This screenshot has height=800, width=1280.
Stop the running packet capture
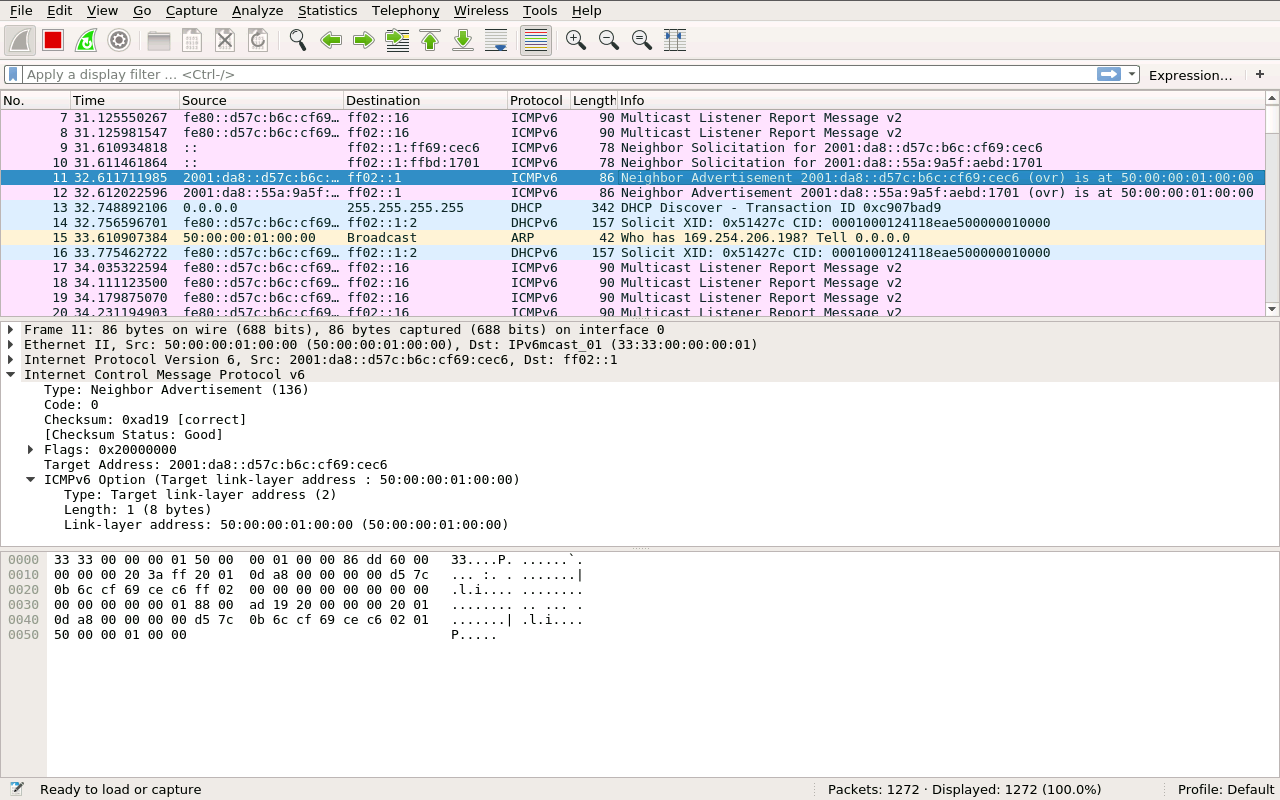click(53, 40)
